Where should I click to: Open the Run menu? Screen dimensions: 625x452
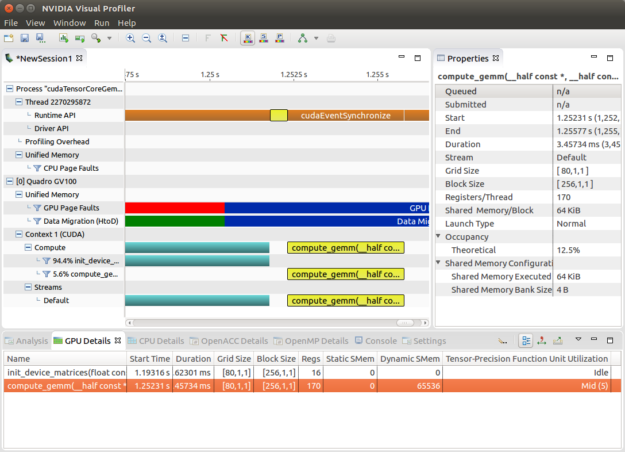point(102,23)
